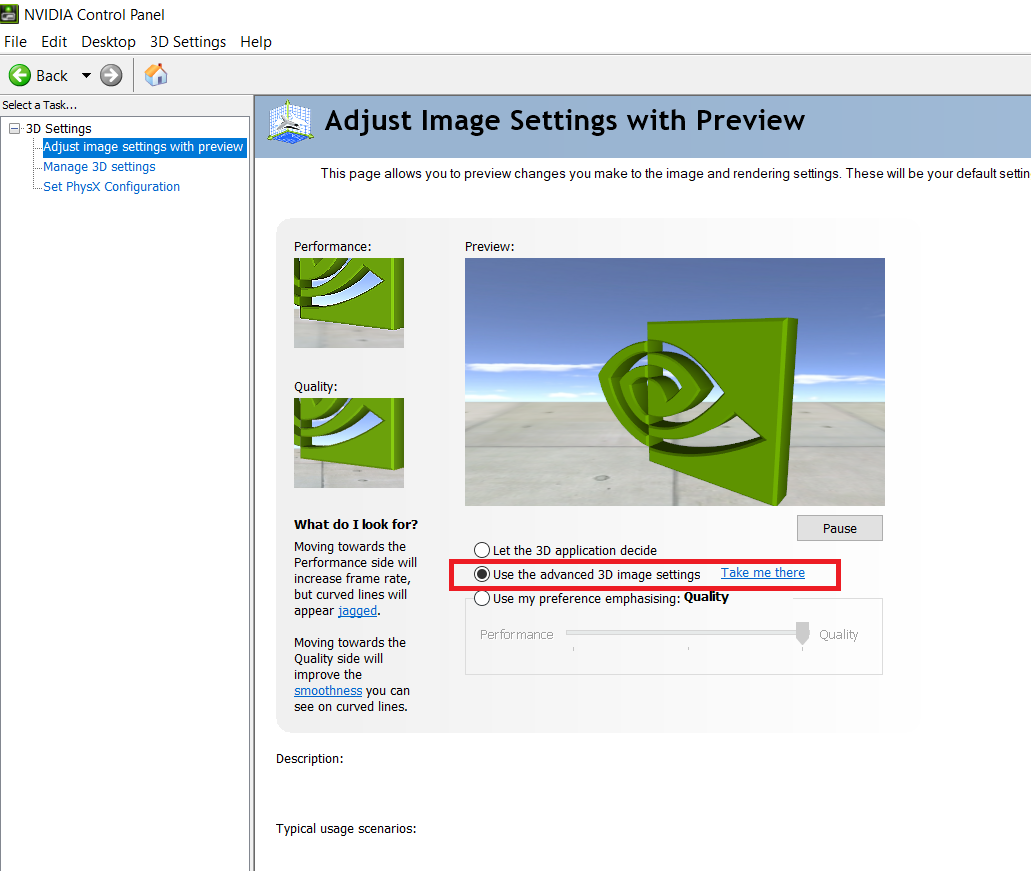Click the Performance sample thumbnail

(x=349, y=303)
